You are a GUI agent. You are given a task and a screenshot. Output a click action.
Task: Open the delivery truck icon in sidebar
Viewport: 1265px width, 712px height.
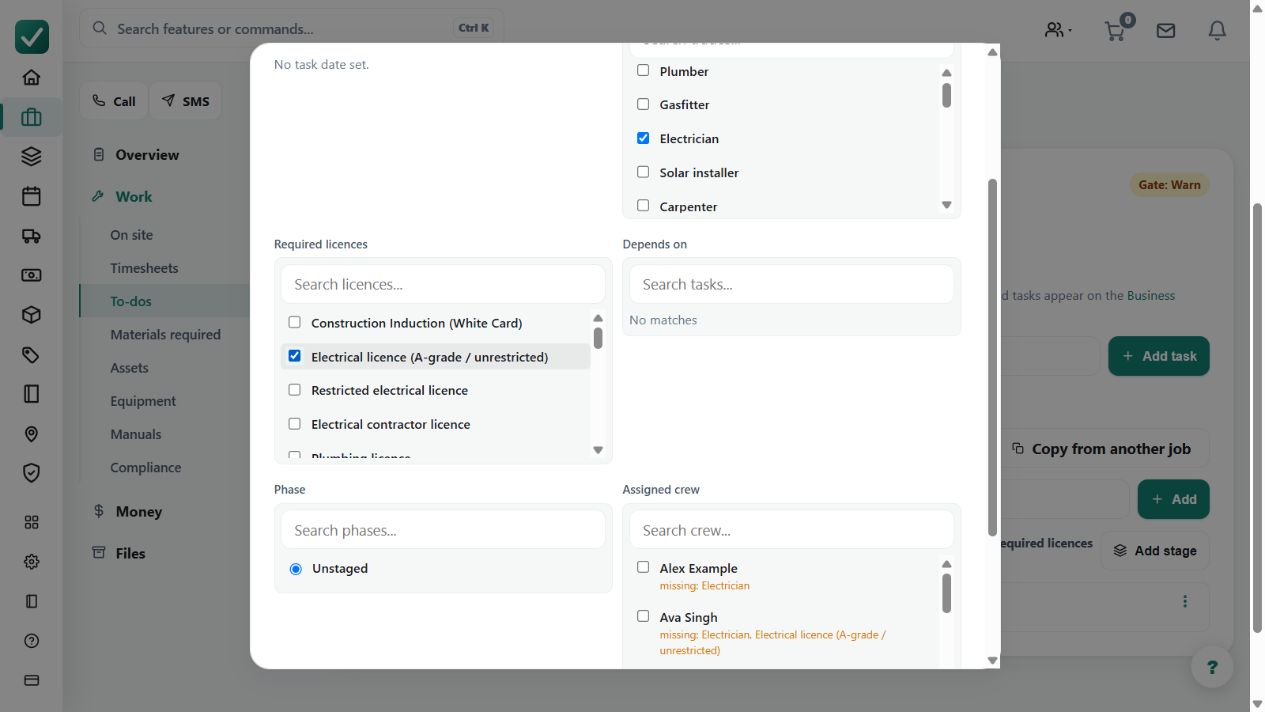31,236
